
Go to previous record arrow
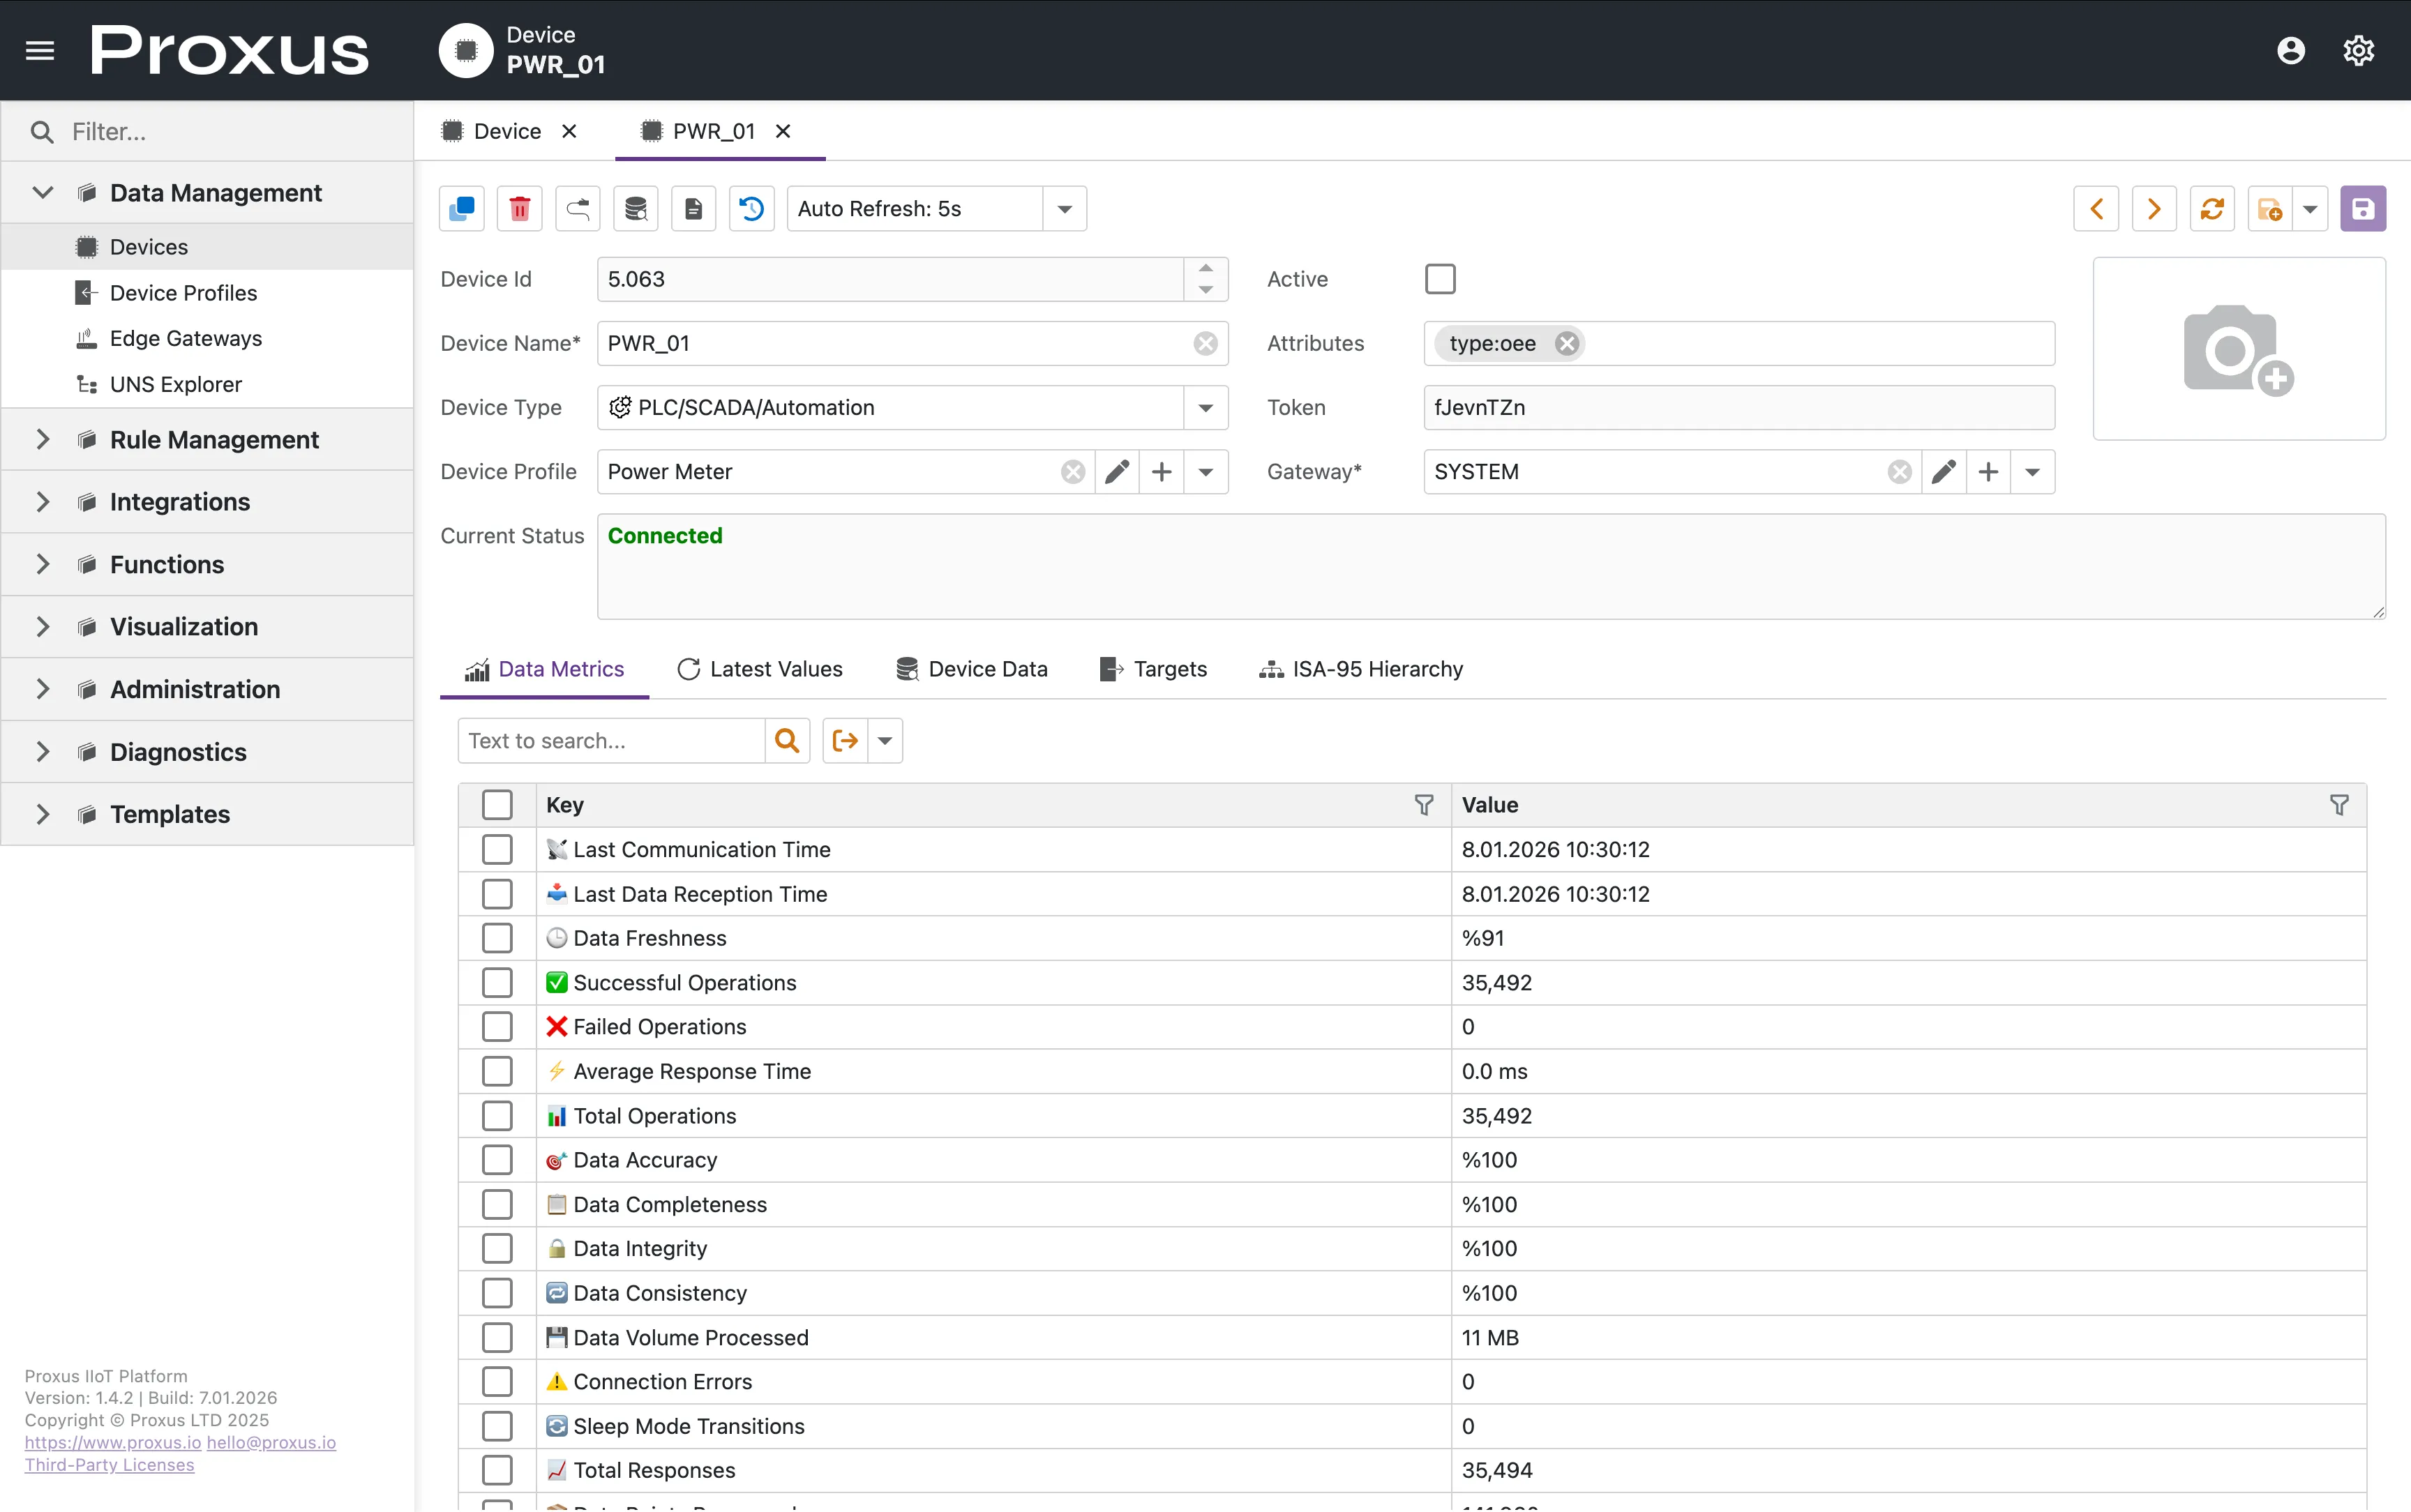2096,209
